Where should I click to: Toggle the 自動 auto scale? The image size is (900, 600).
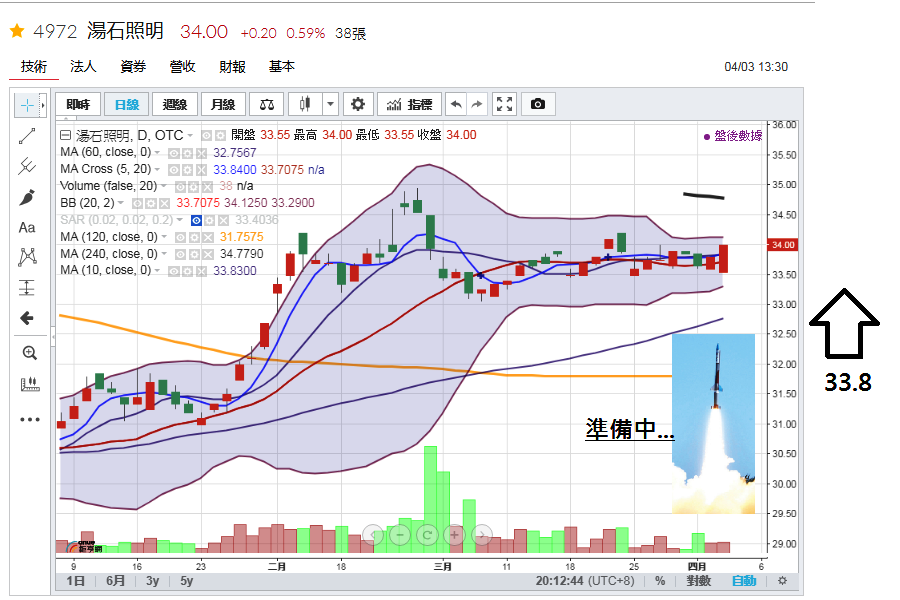744,580
